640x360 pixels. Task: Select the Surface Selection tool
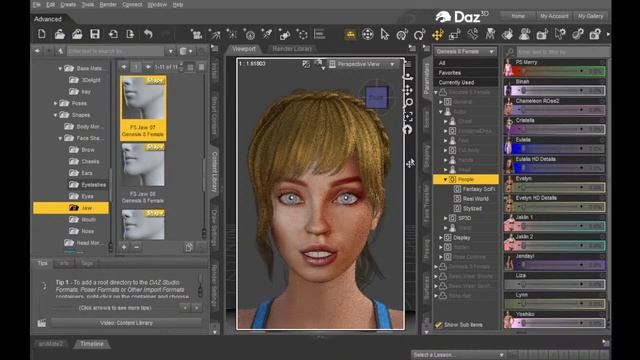tap(507, 35)
